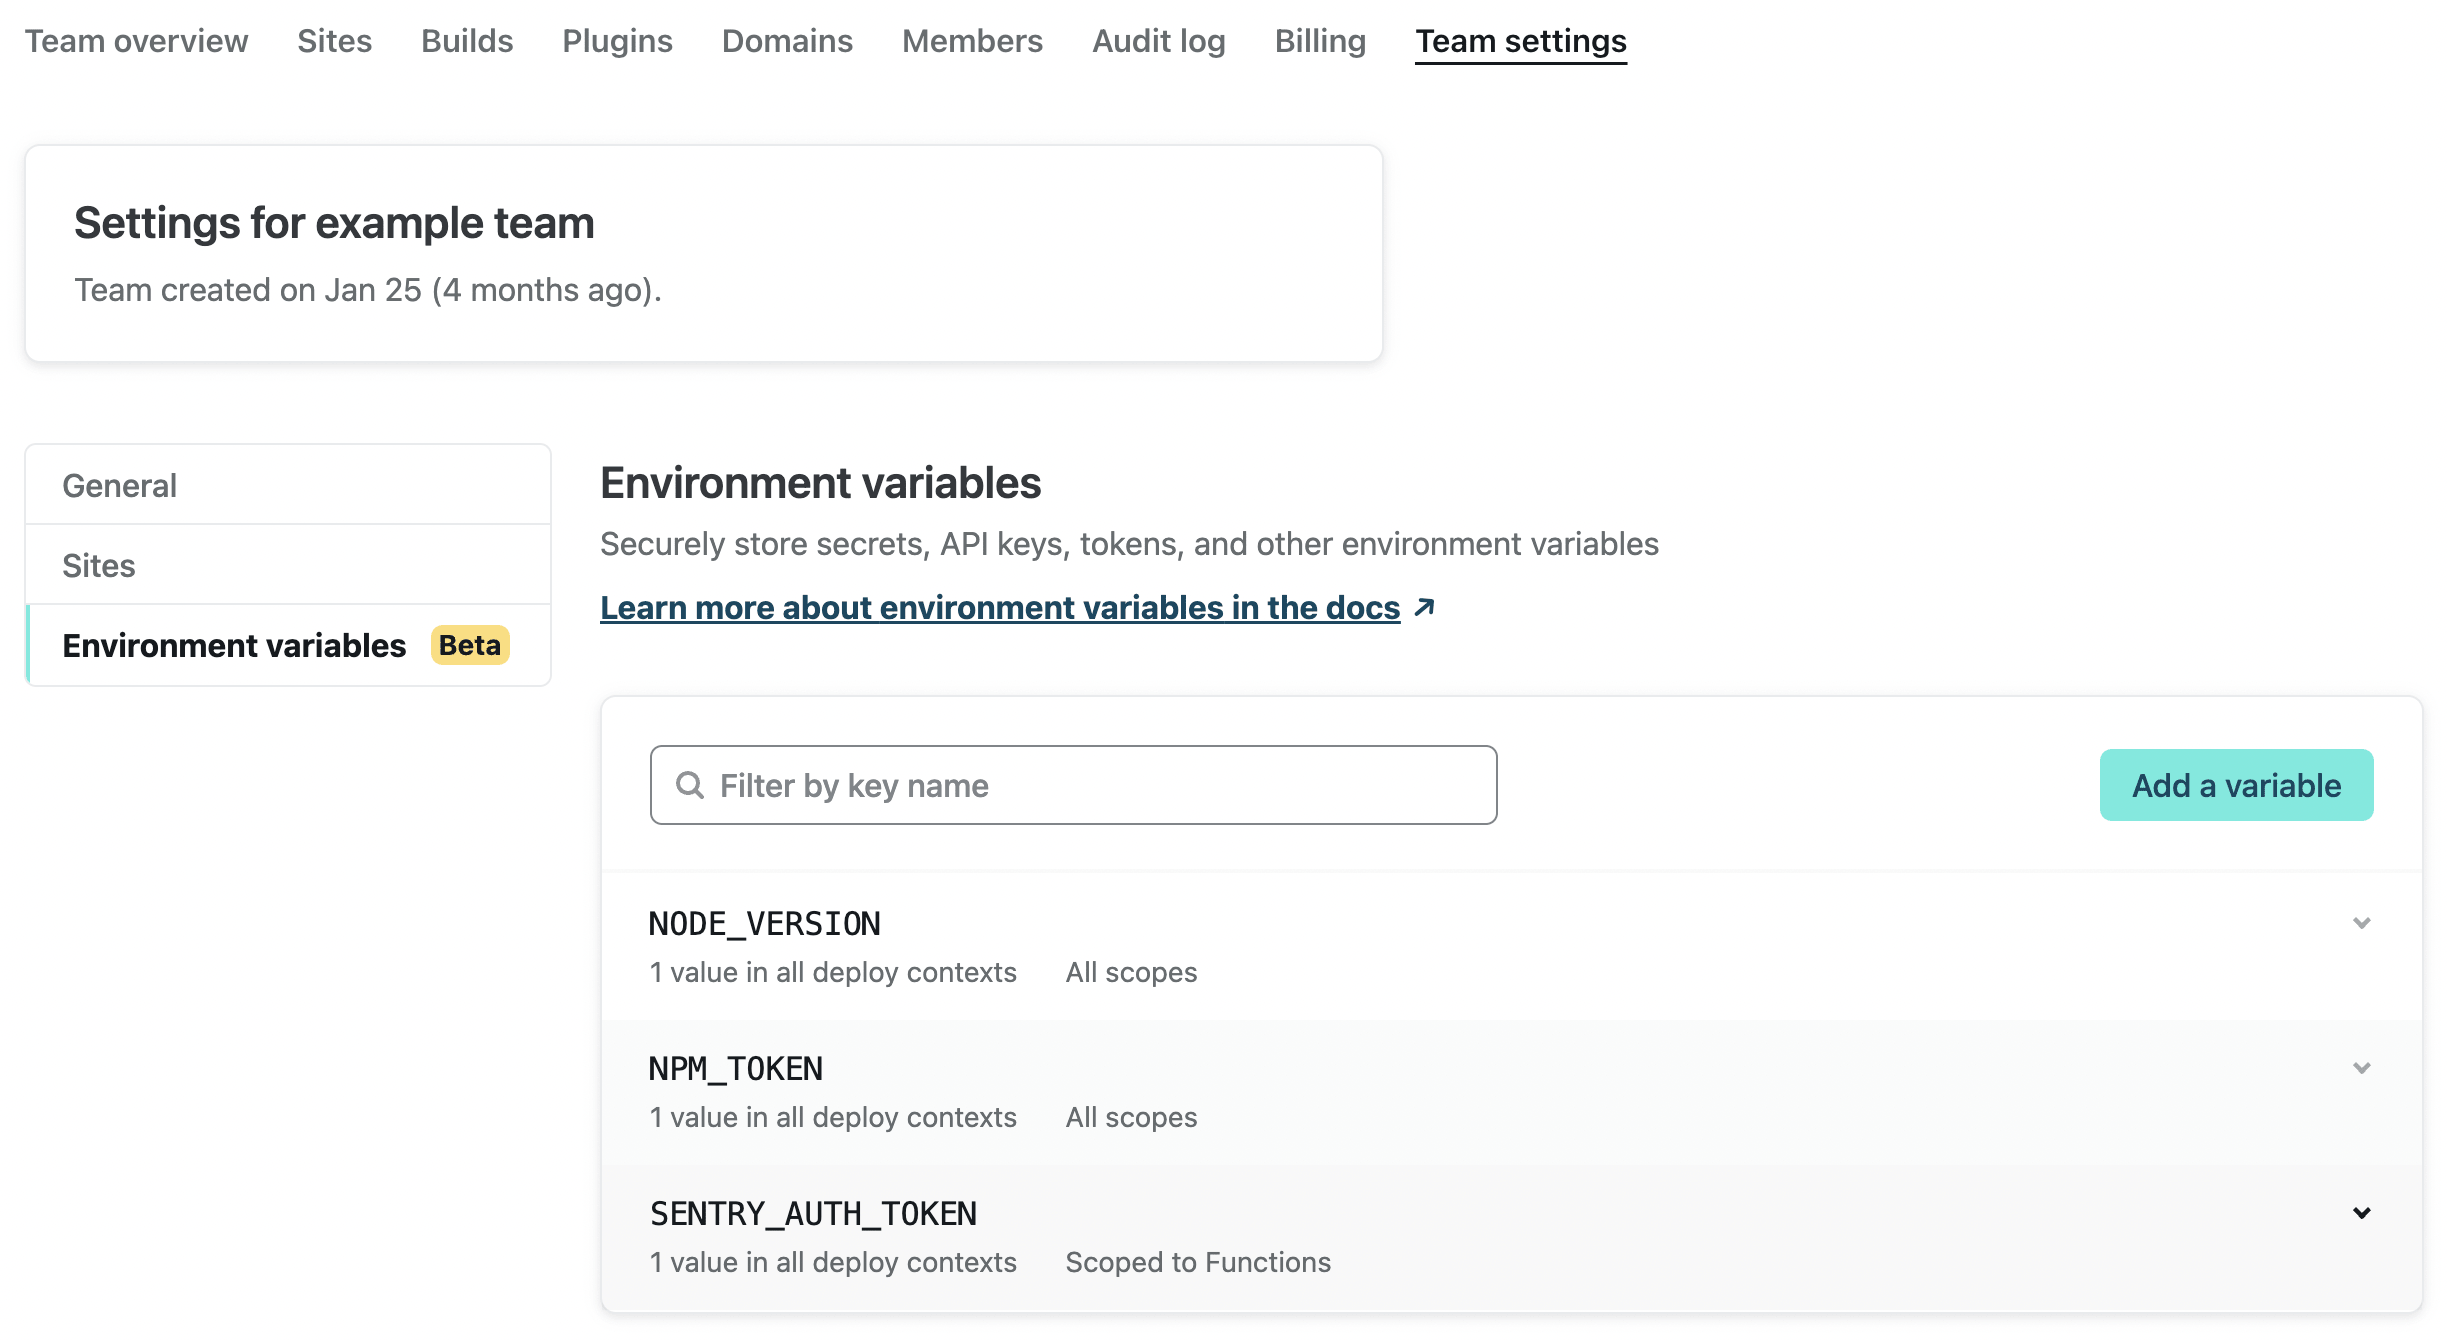2447x1340 pixels.
Task: Go to the Plugins tab
Action: coord(617,41)
